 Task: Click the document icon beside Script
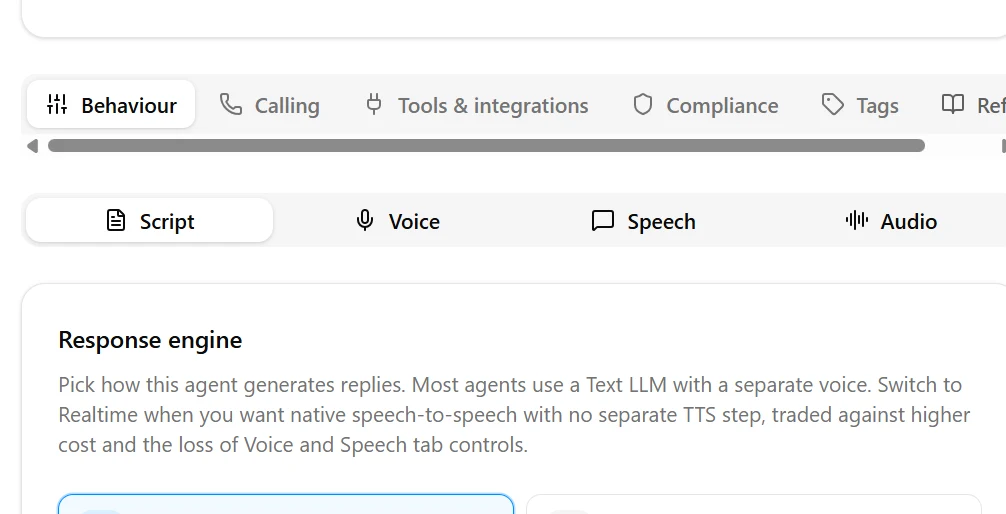pos(116,221)
